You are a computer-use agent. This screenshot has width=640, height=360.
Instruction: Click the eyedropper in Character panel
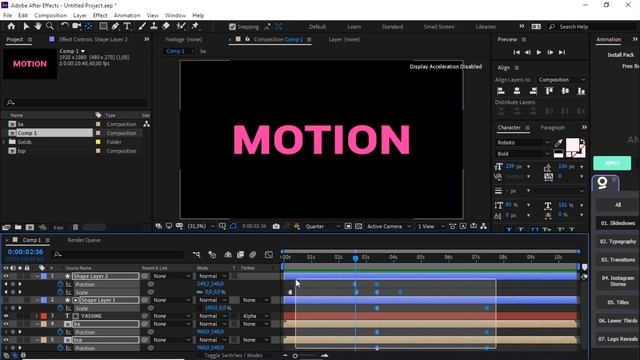558,143
